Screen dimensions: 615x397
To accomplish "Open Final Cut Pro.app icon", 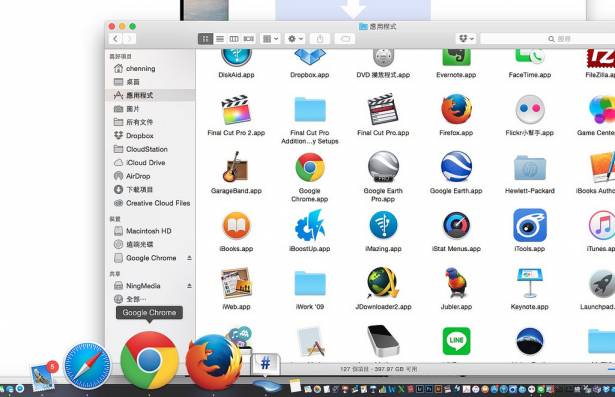I will pos(383,110).
